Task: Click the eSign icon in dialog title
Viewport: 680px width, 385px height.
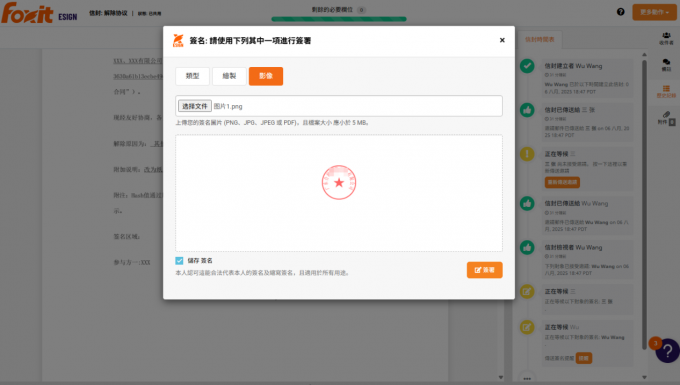Action: [178, 40]
